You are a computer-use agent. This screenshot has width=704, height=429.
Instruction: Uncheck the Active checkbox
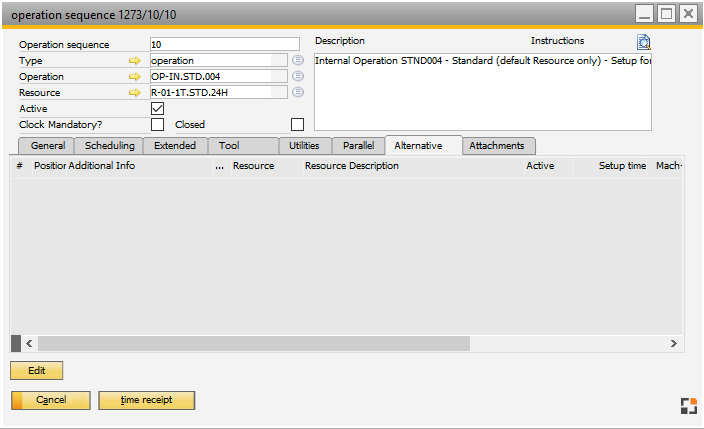pos(157,108)
